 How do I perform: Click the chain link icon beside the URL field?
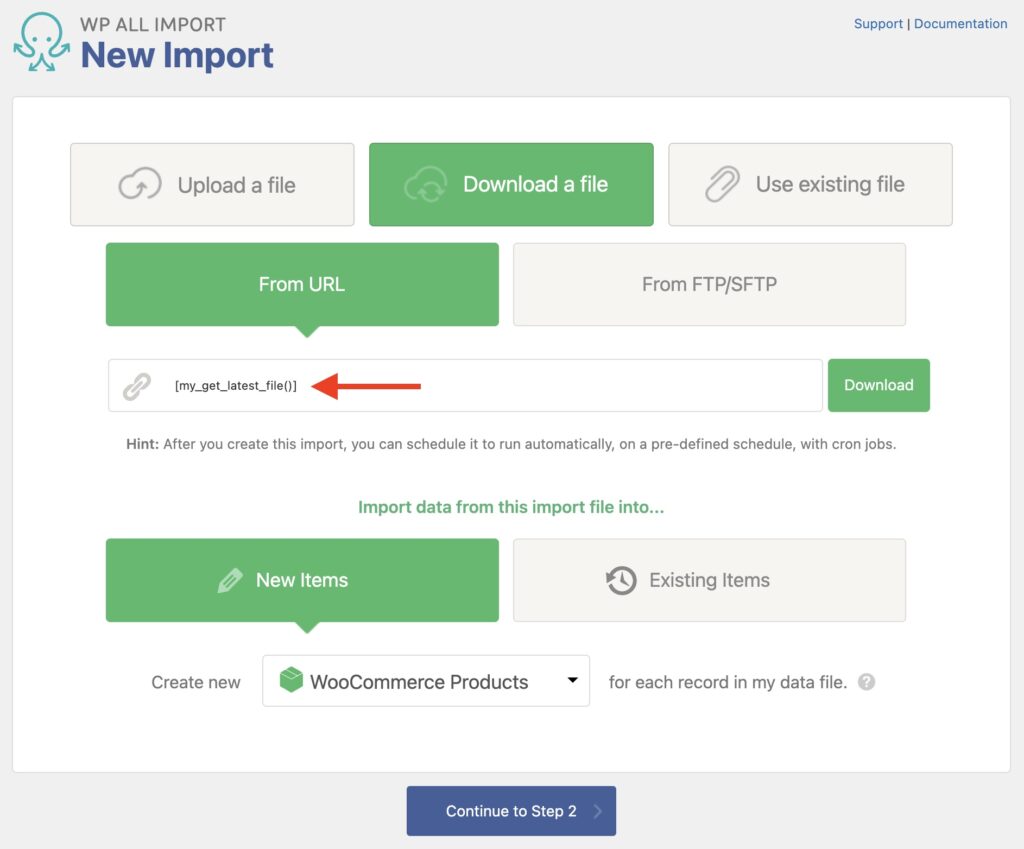click(137, 384)
